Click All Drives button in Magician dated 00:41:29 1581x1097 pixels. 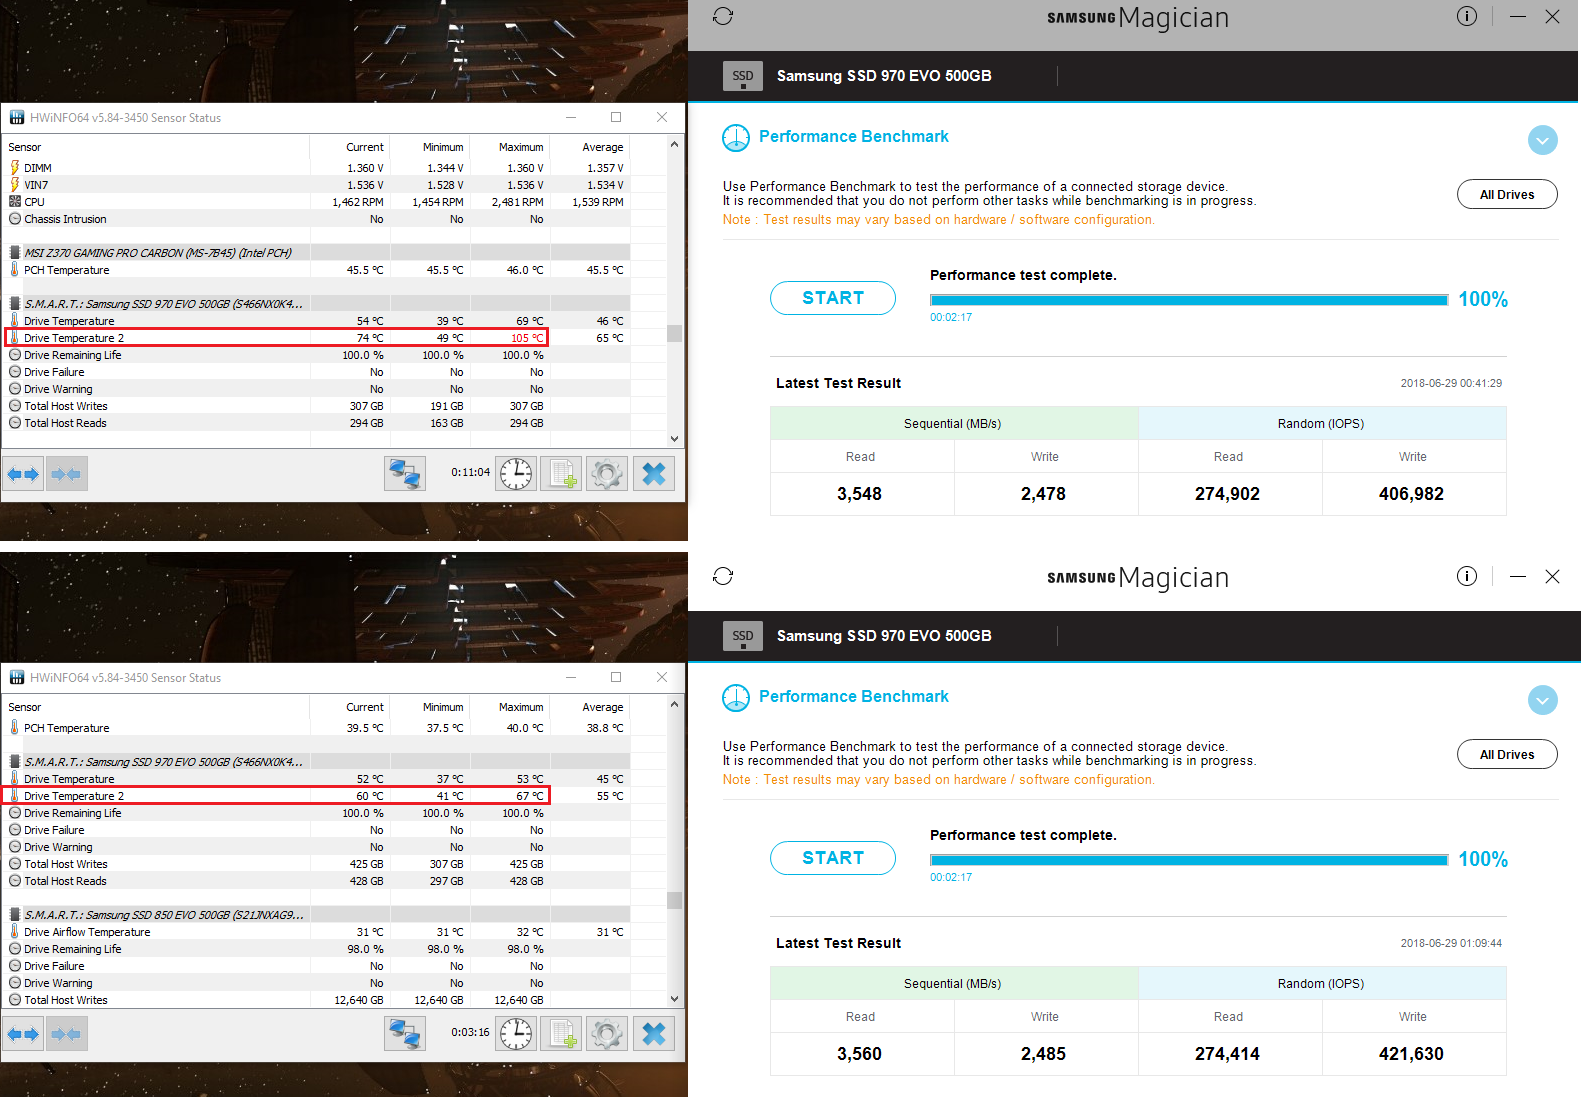(x=1507, y=194)
